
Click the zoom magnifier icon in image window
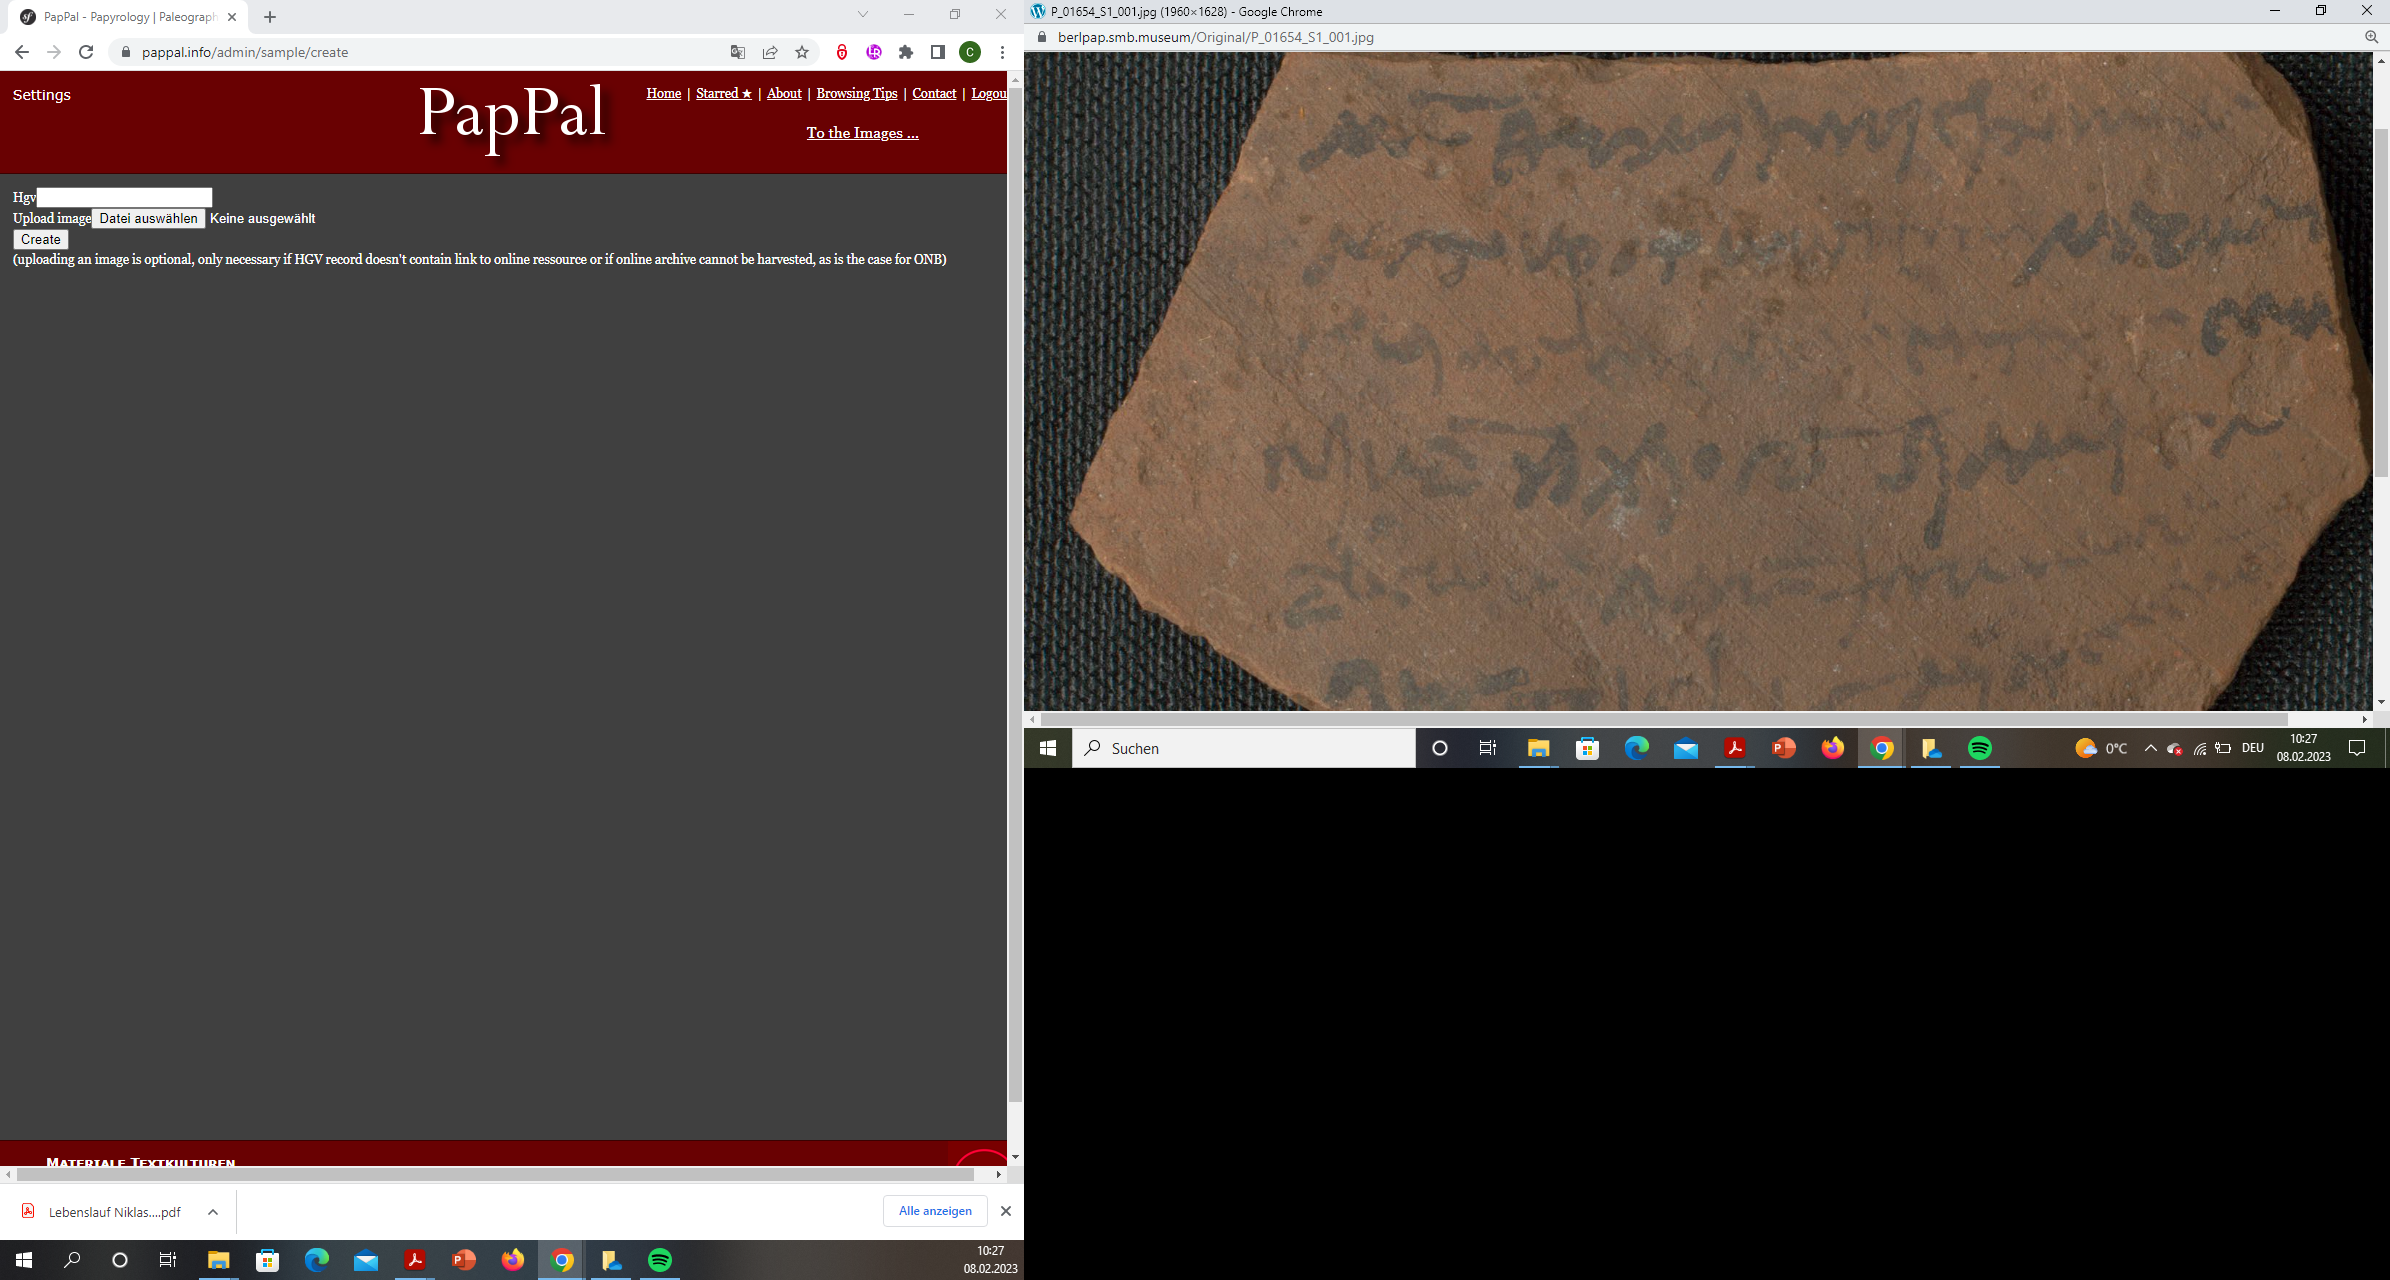coord(2371,37)
